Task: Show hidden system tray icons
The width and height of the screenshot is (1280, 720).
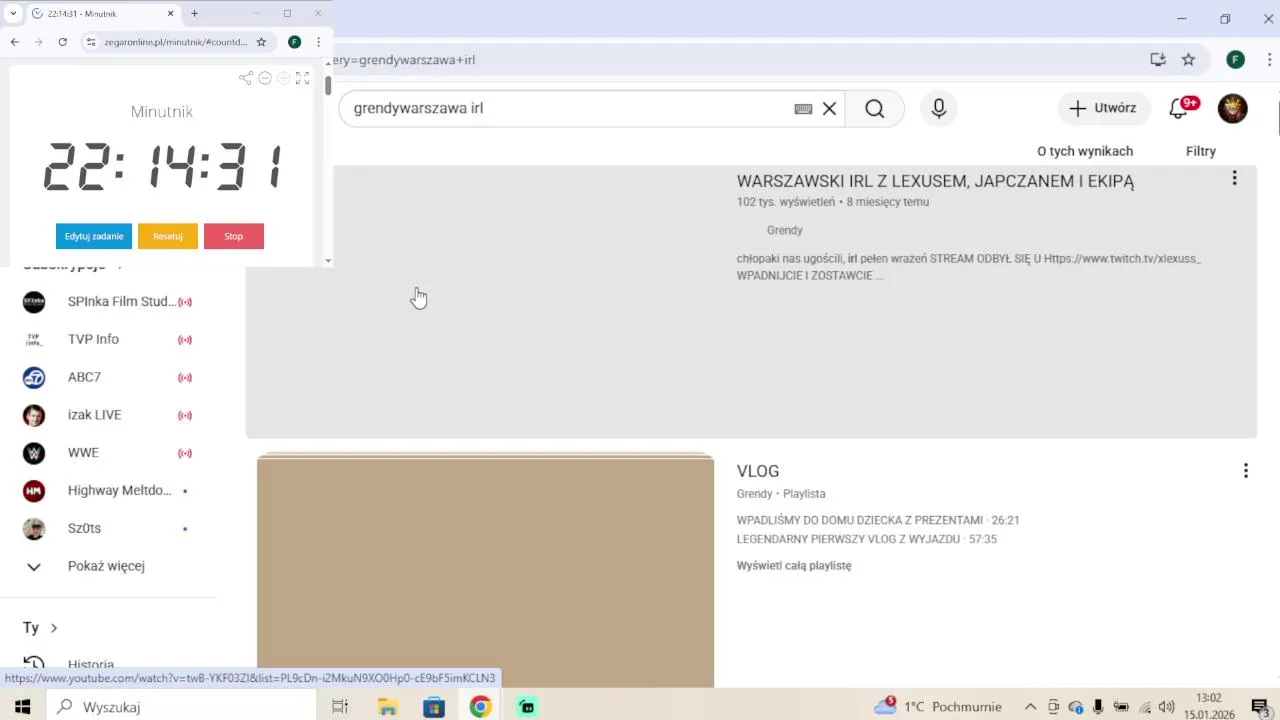Action: pyautogui.click(x=1030, y=707)
